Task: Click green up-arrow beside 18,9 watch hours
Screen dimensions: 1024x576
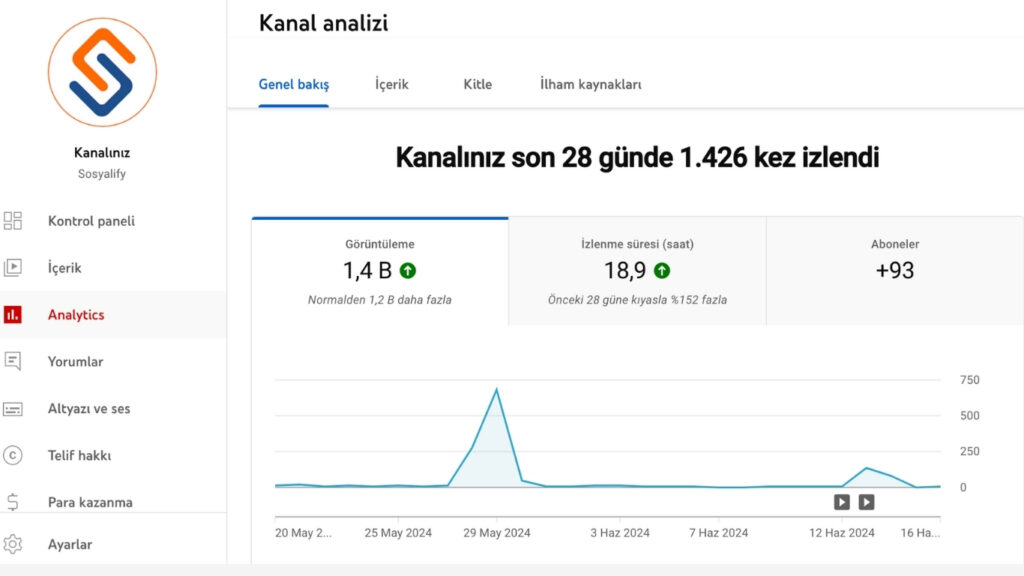Action: click(662, 270)
